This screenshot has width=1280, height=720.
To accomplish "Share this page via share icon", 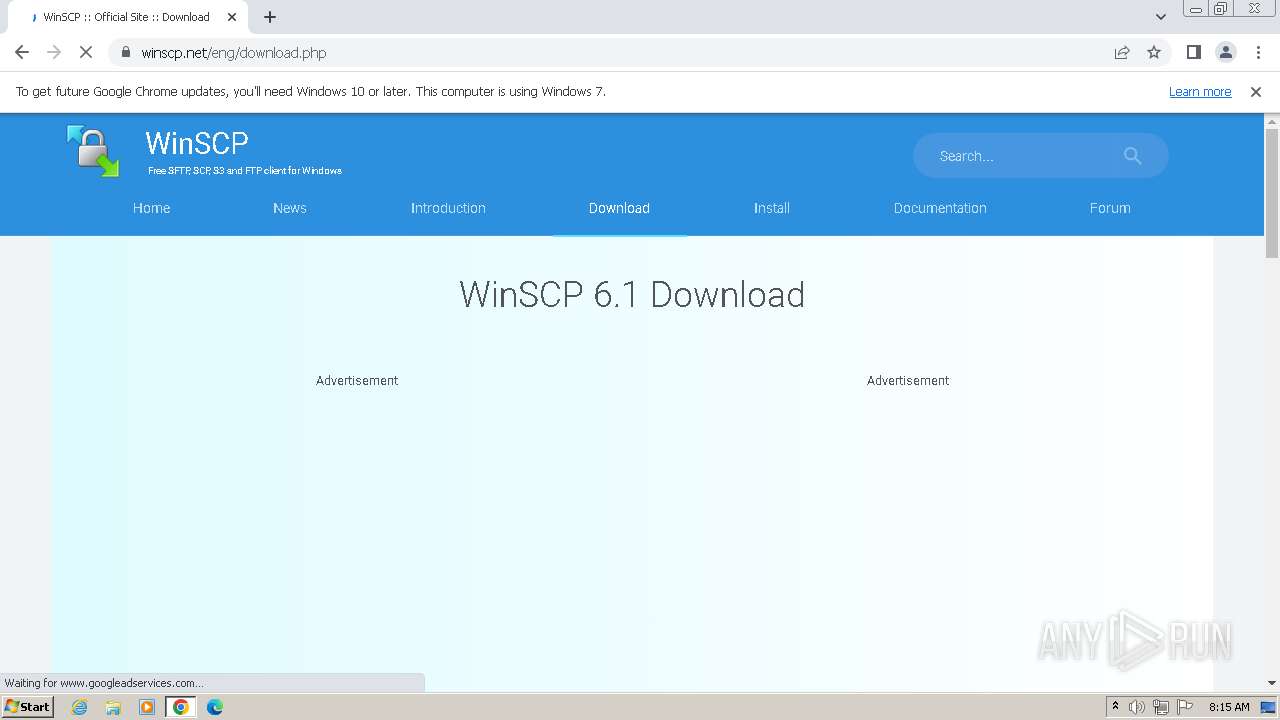I will coord(1122,52).
